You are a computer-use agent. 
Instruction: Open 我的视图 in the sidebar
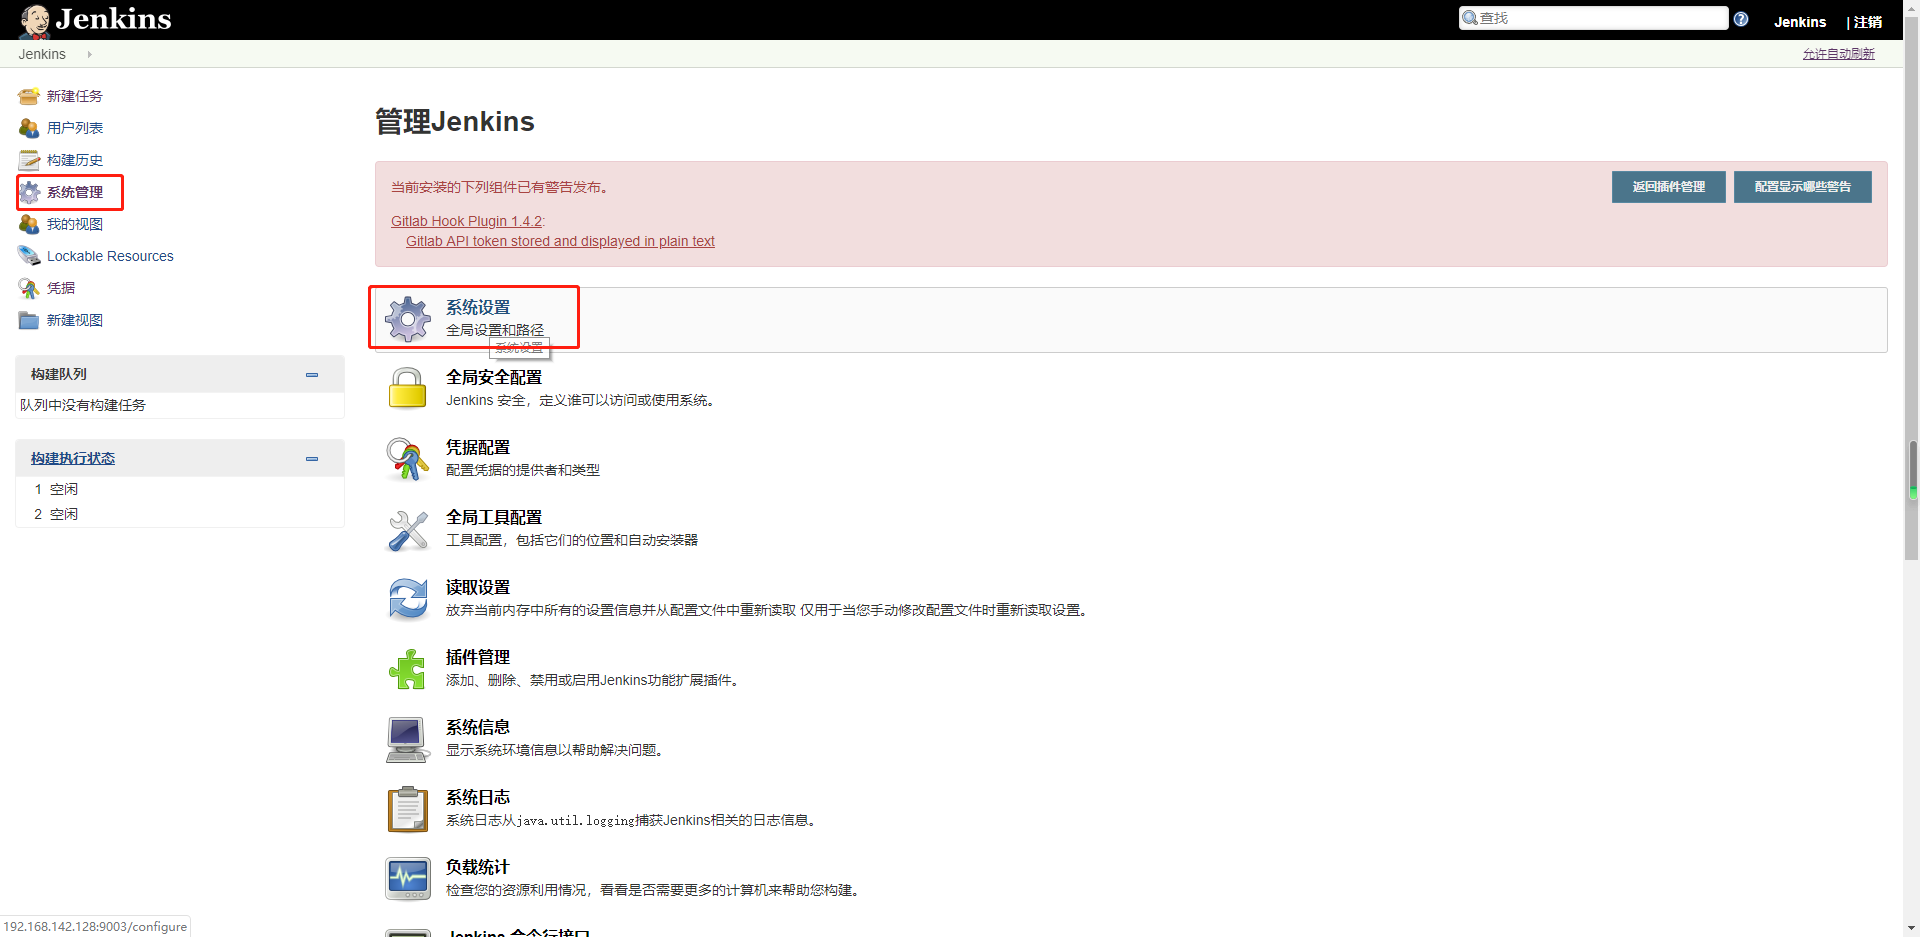click(x=75, y=224)
